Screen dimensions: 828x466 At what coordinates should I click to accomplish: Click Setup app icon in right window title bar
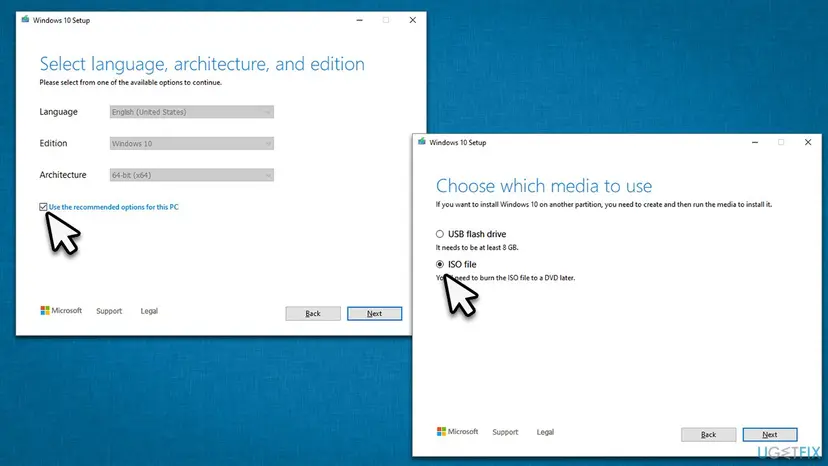coord(421,142)
